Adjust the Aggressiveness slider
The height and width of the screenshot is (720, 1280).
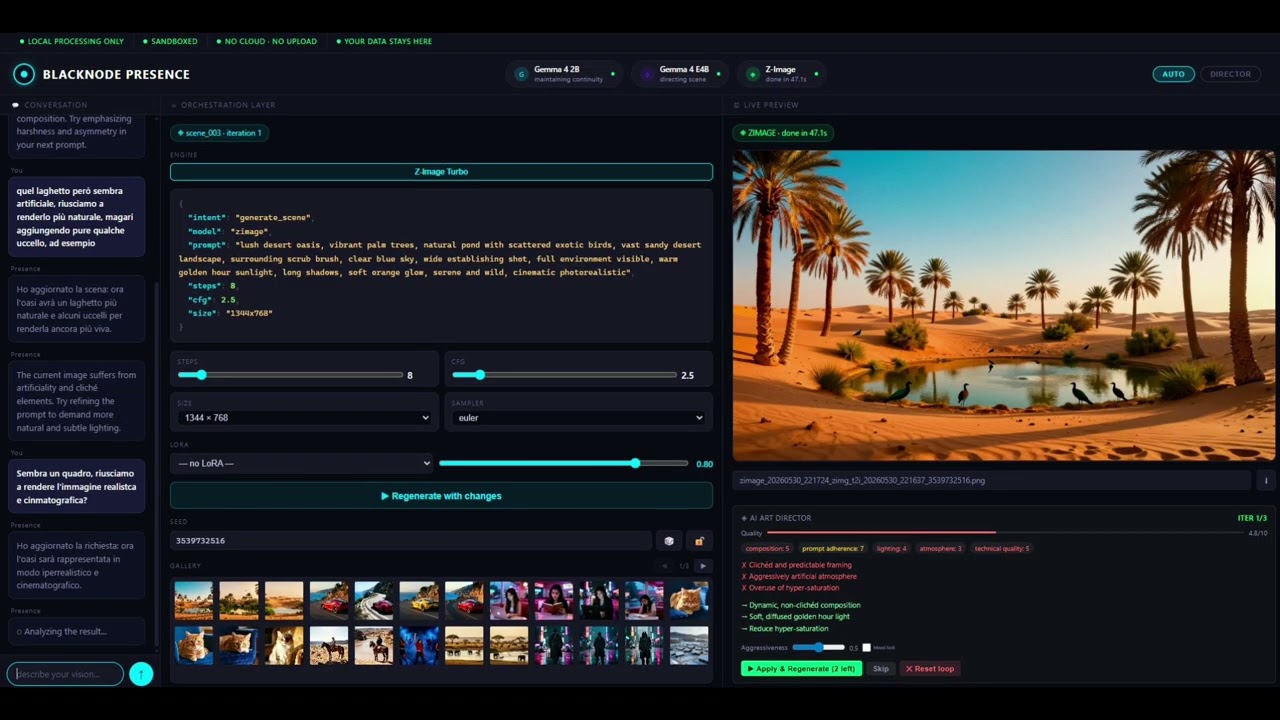click(818, 648)
